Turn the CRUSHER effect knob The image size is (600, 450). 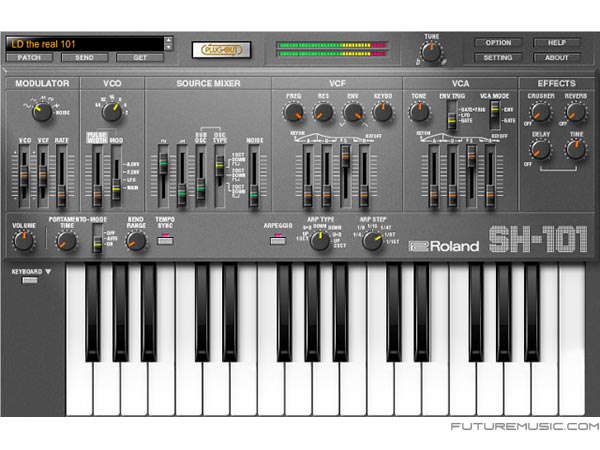point(540,112)
